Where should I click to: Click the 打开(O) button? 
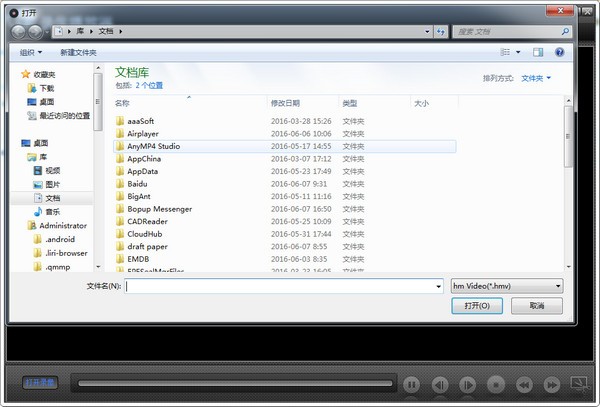[x=479, y=306]
